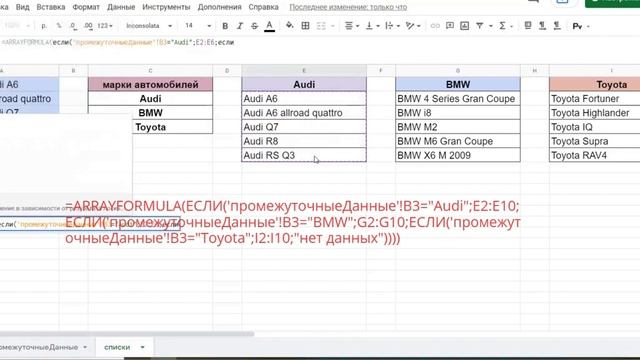Select the BMW M6 Gran Coupe cell
Image resolution: width=640 pixels, height=360 pixels.
(x=458, y=141)
